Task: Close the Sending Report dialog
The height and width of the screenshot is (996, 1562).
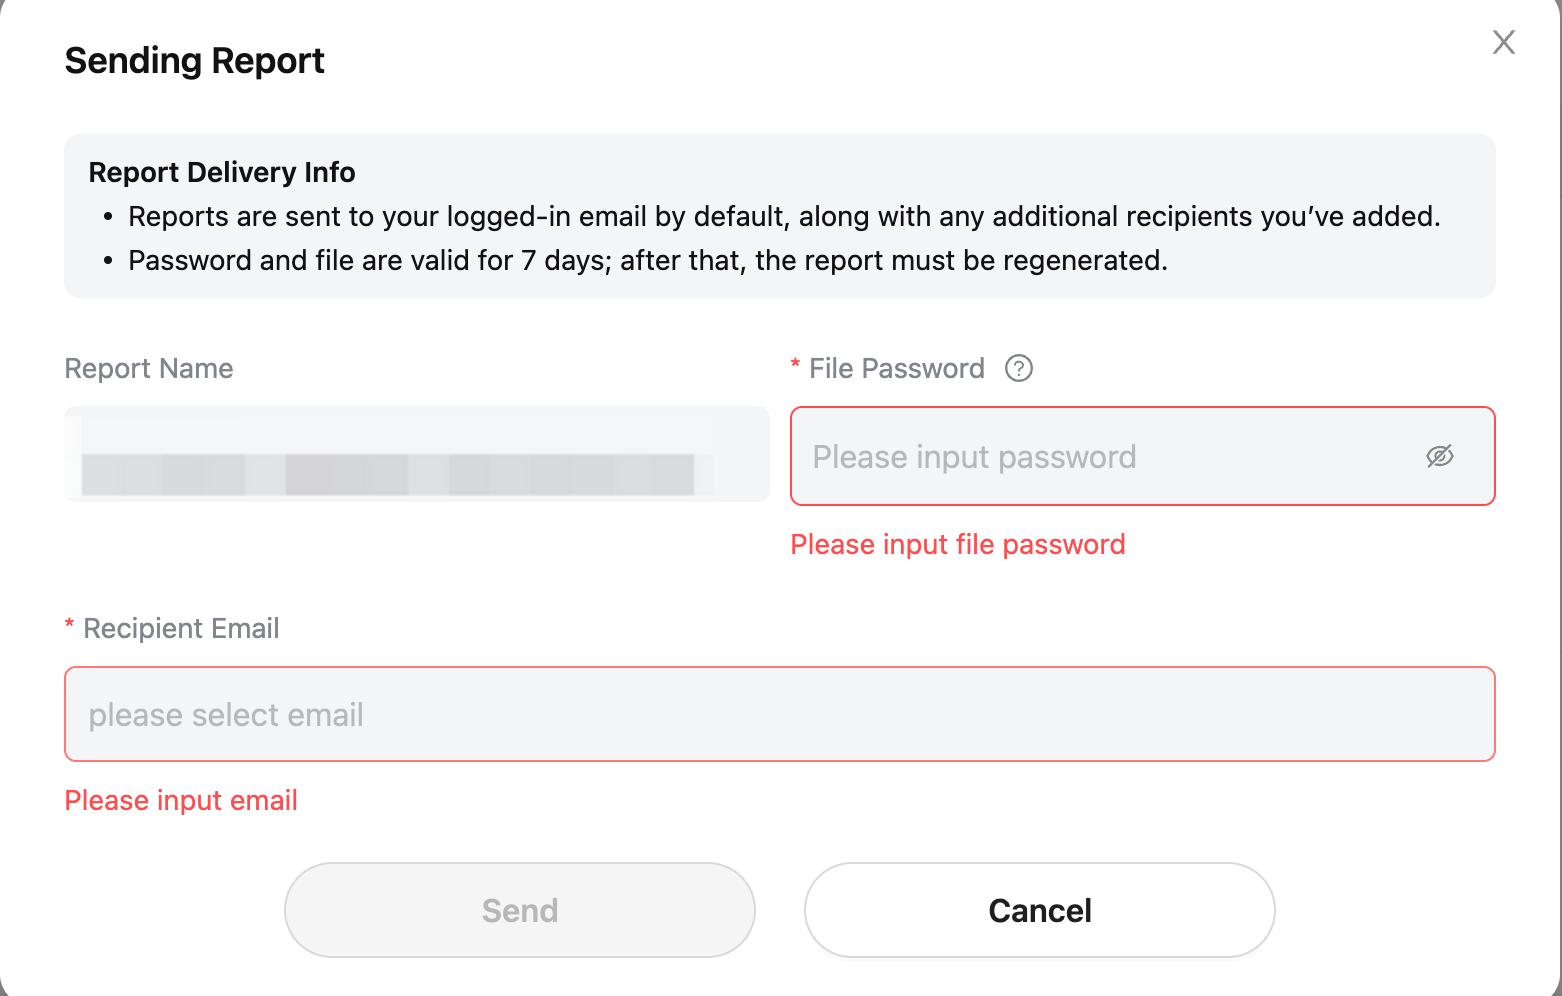Action: [x=1503, y=42]
